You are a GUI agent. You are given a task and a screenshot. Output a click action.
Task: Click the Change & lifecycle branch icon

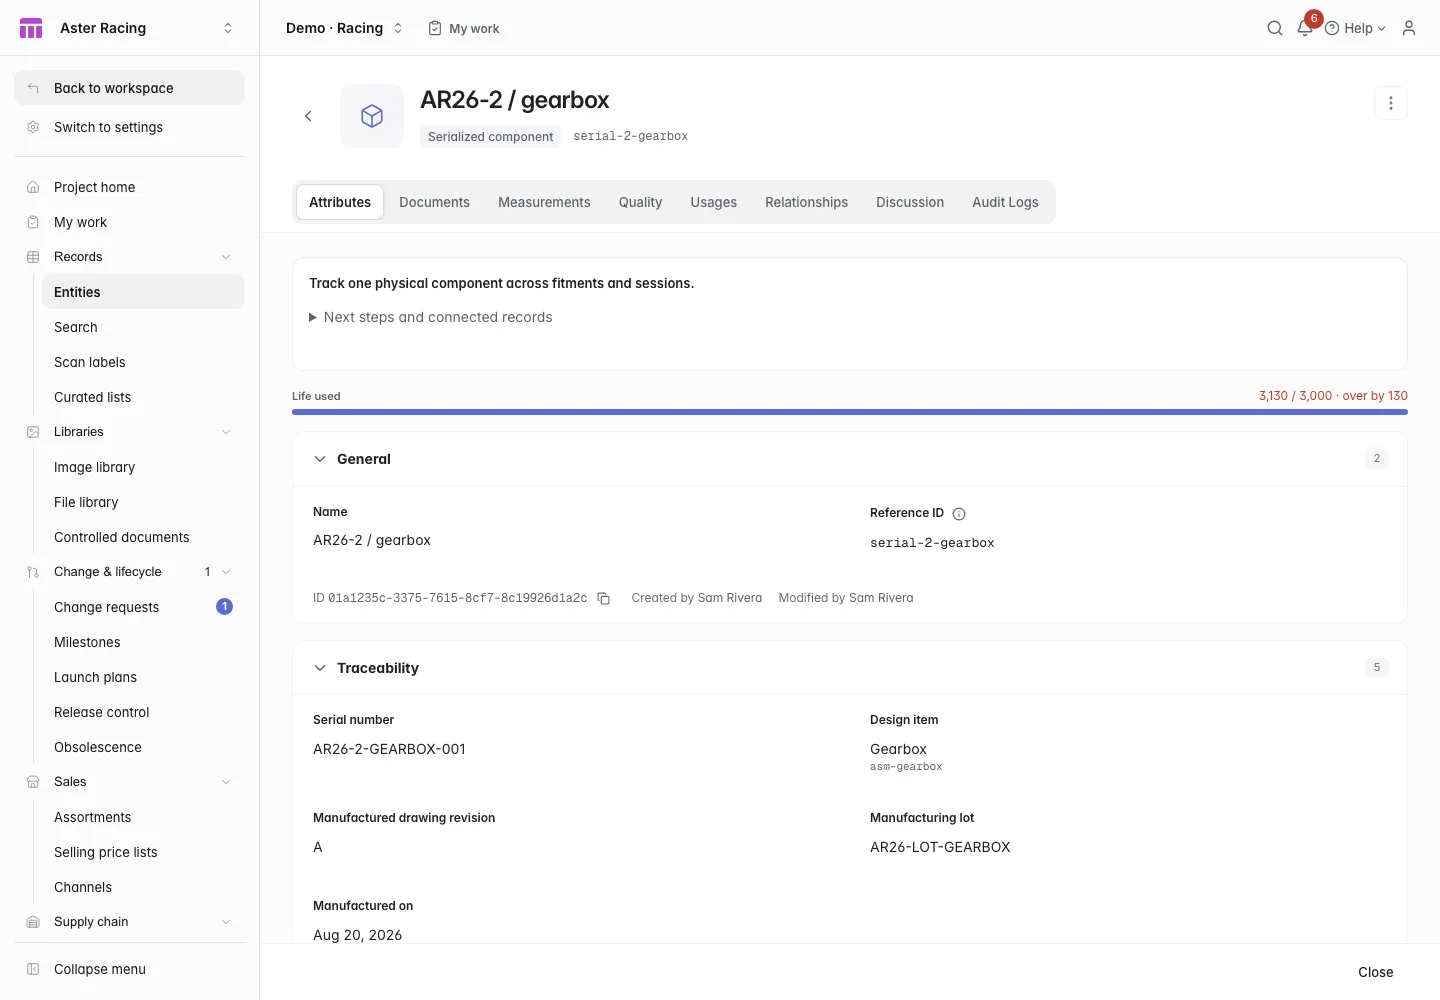[33, 572]
